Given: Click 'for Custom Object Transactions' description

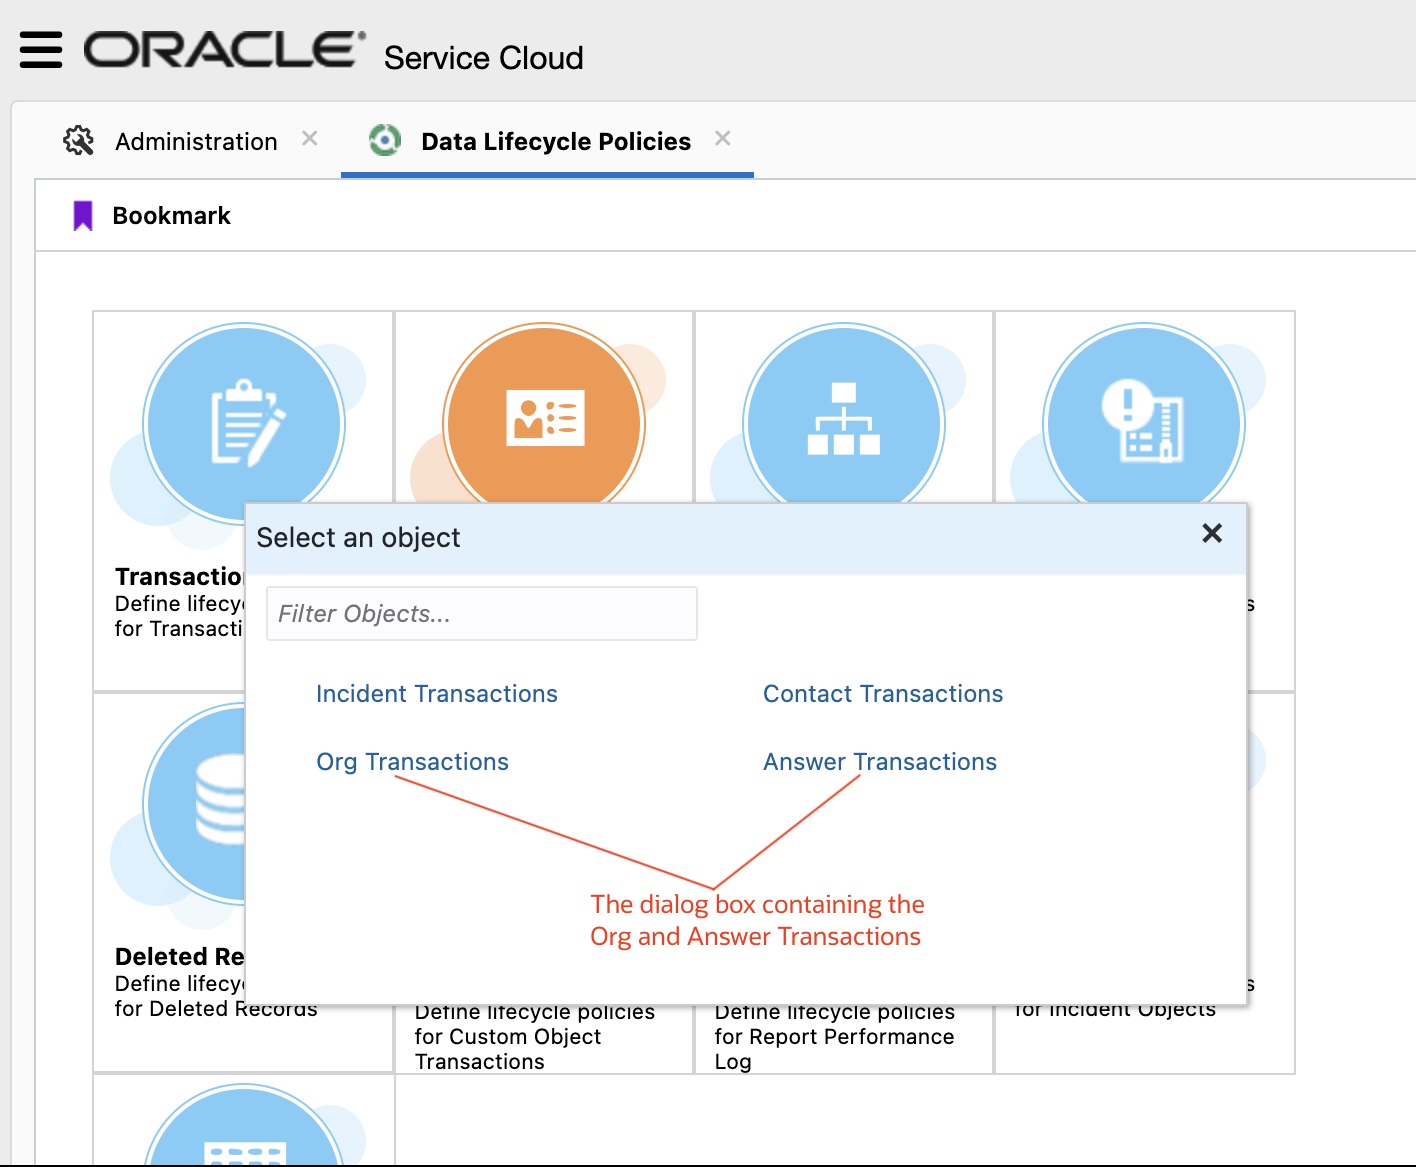Looking at the screenshot, I should point(508,1049).
